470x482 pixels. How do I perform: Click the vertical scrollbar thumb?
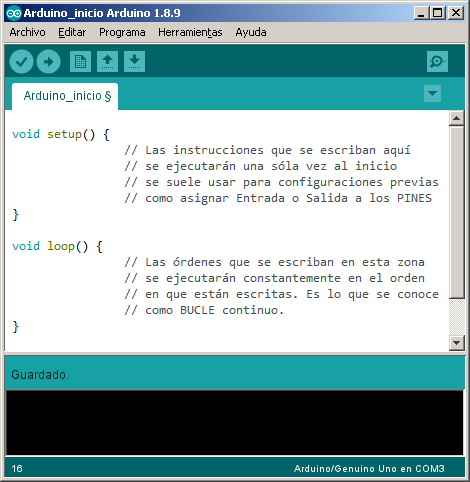pos(456,212)
